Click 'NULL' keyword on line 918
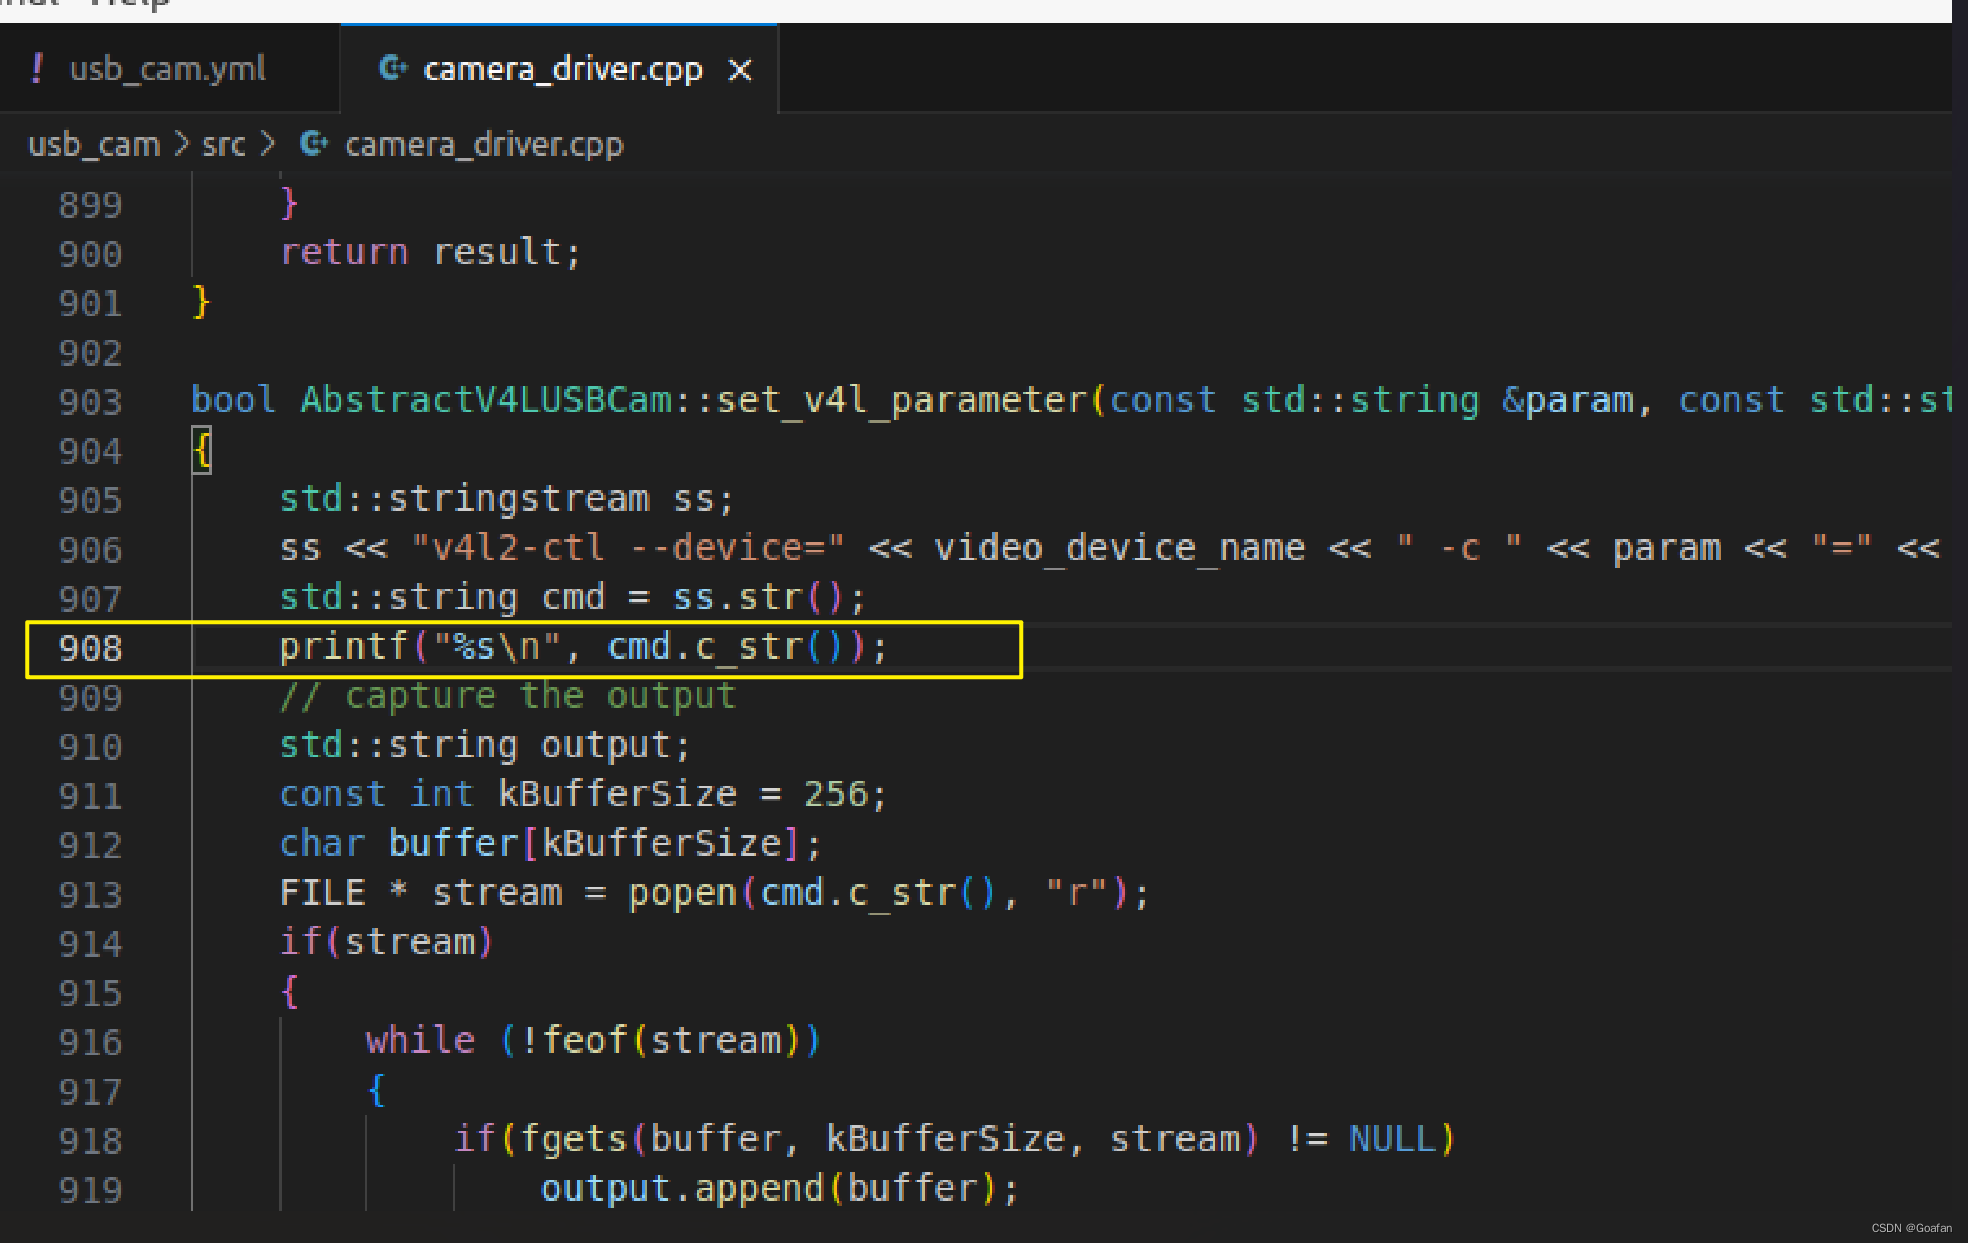 (x=1391, y=1139)
